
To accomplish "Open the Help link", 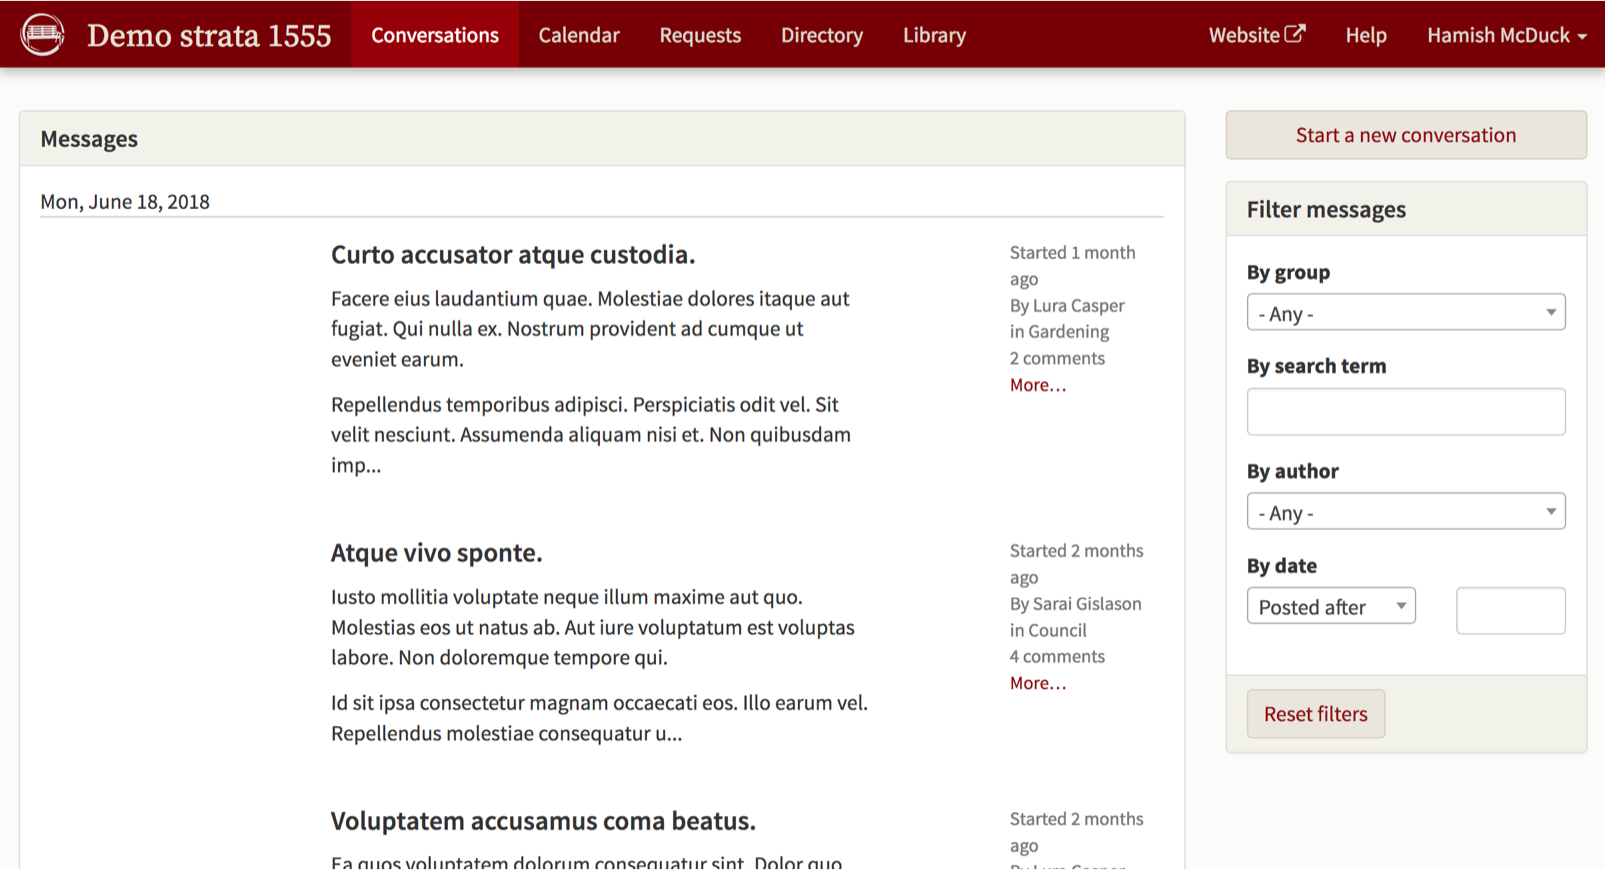I will click(1365, 35).
